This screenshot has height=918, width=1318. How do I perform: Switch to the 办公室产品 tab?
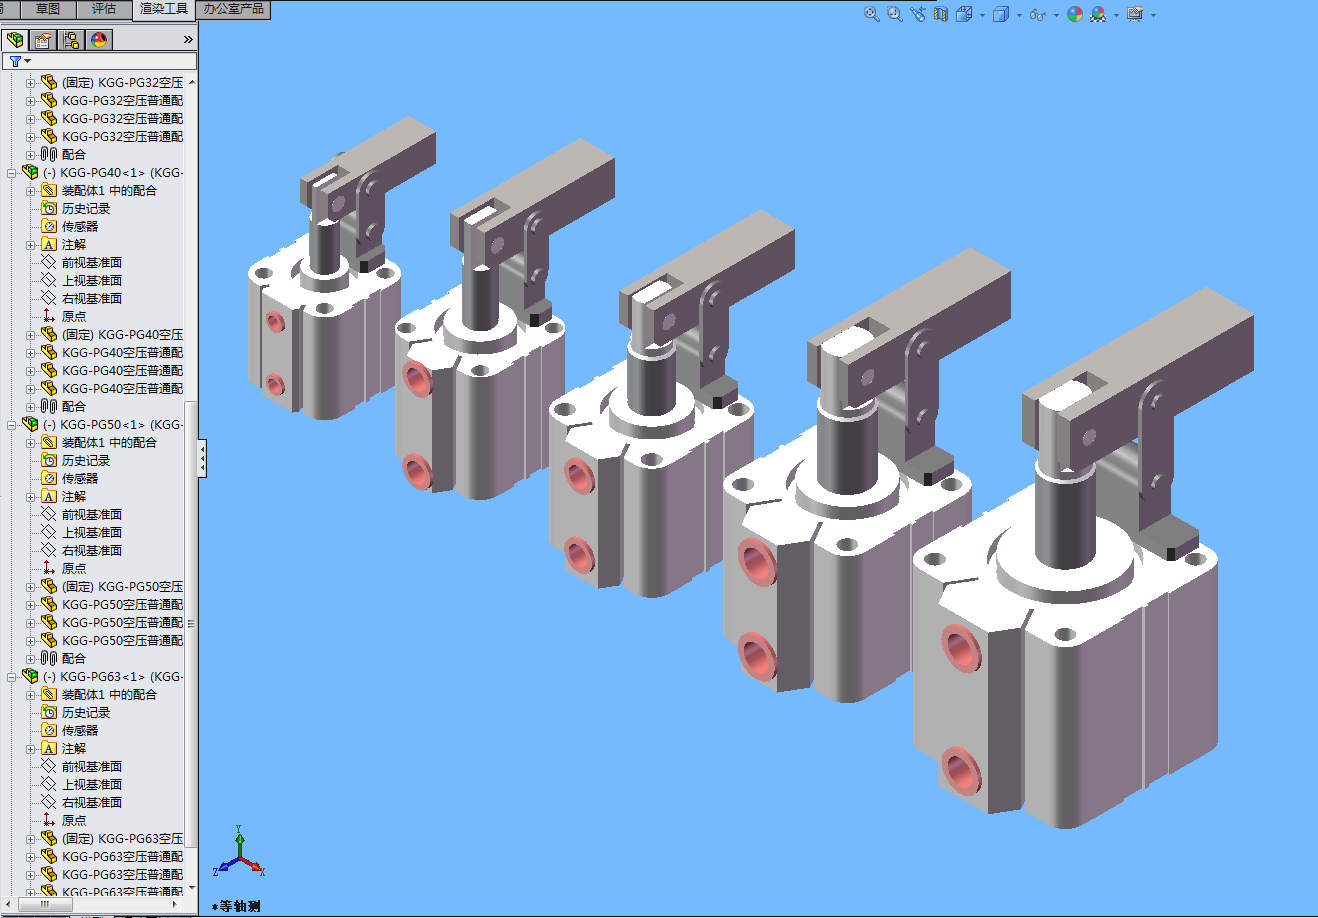tap(233, 9)
